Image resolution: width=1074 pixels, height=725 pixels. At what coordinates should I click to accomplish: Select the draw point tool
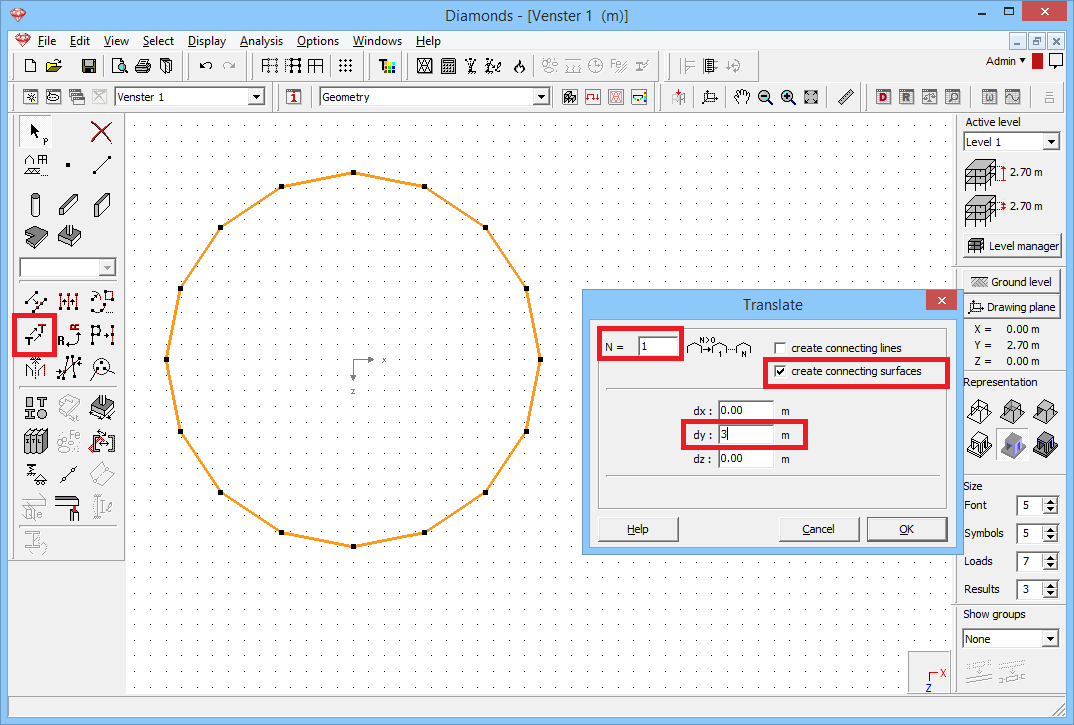(x=68, y=165)
